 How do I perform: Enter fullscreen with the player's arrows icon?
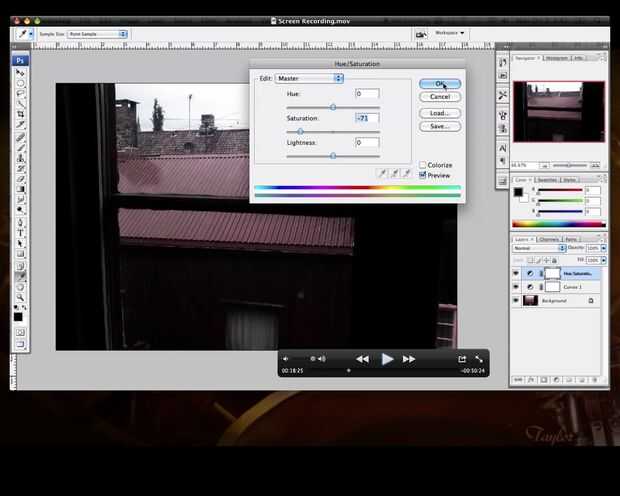[x=478, y=358]
